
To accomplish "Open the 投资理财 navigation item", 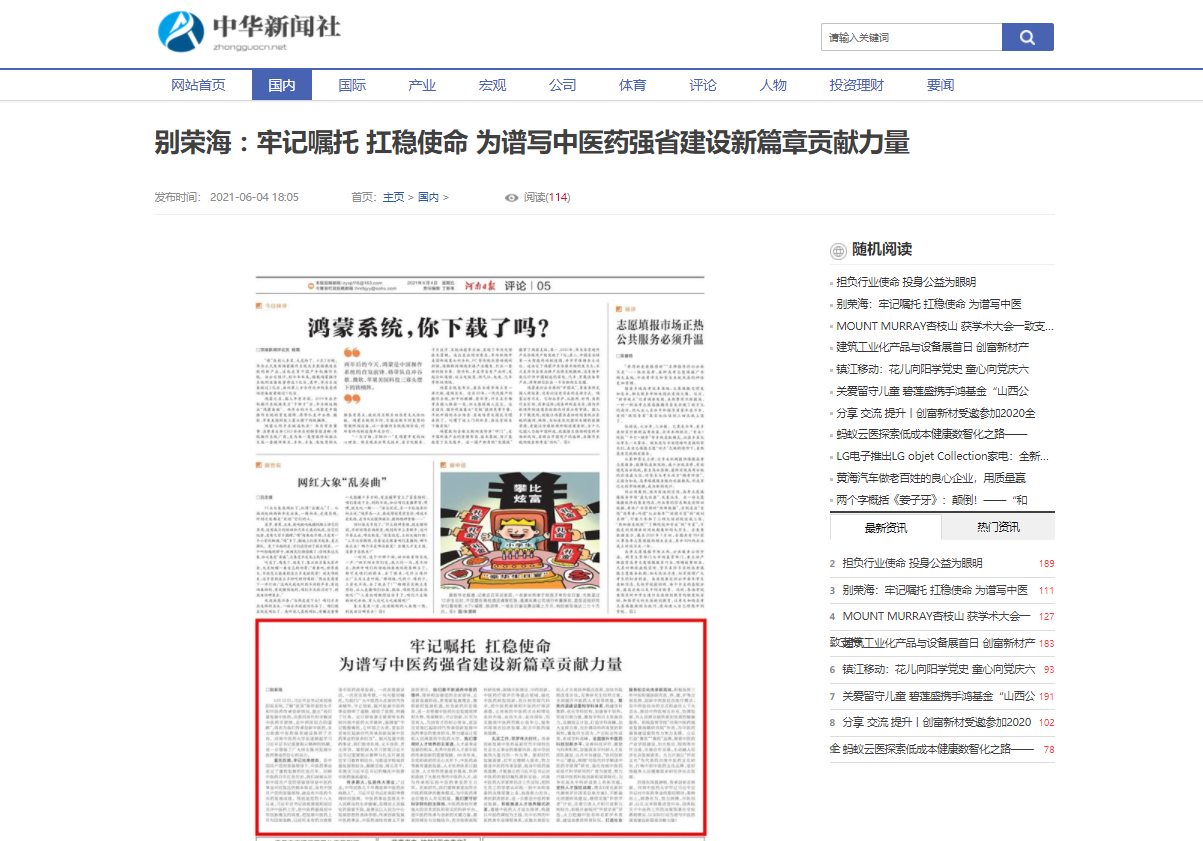I will (x=856, y=85).
